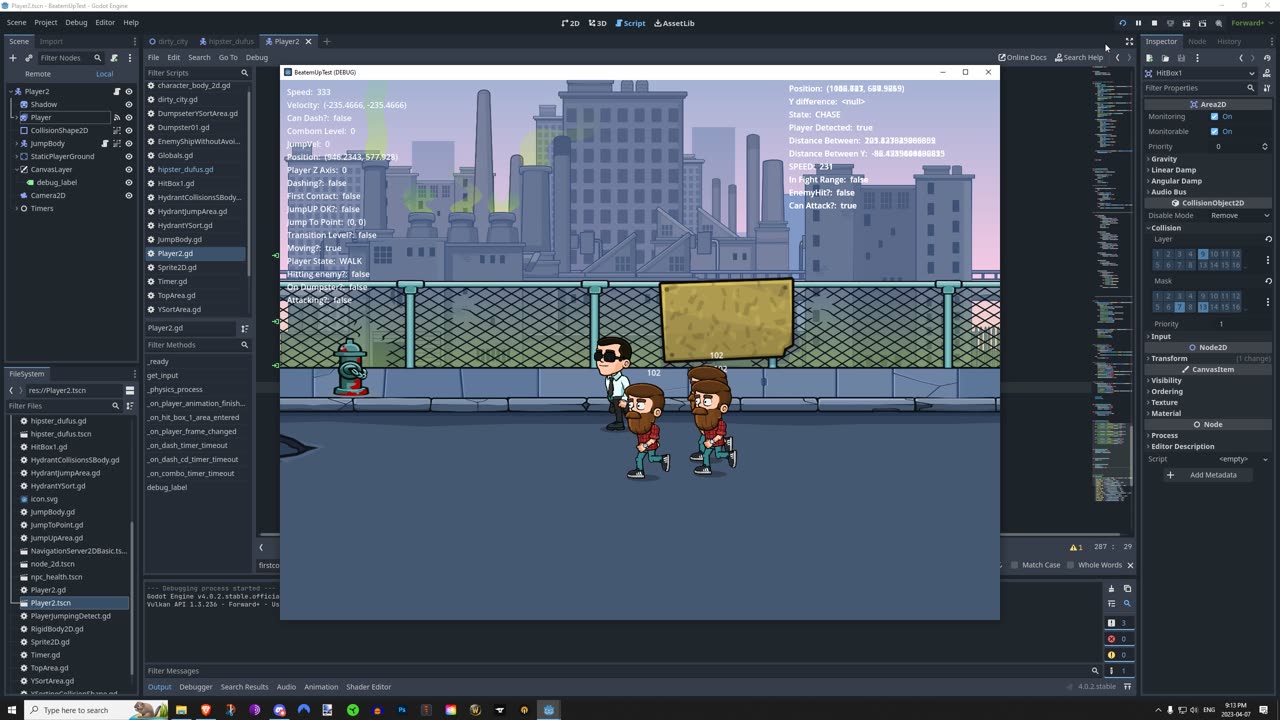
Task: Toggle error messages filter in output
Action: tap(1117, 639)
